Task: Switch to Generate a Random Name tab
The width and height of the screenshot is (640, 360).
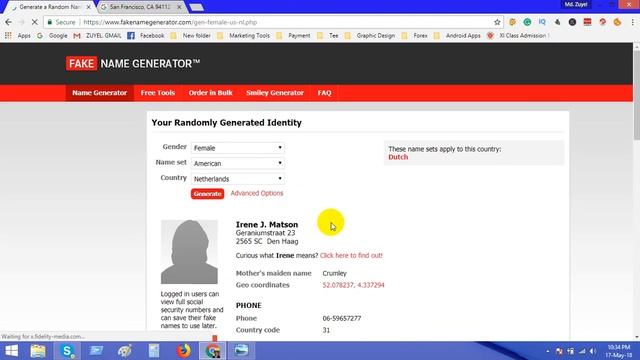Action: point(49,7)
